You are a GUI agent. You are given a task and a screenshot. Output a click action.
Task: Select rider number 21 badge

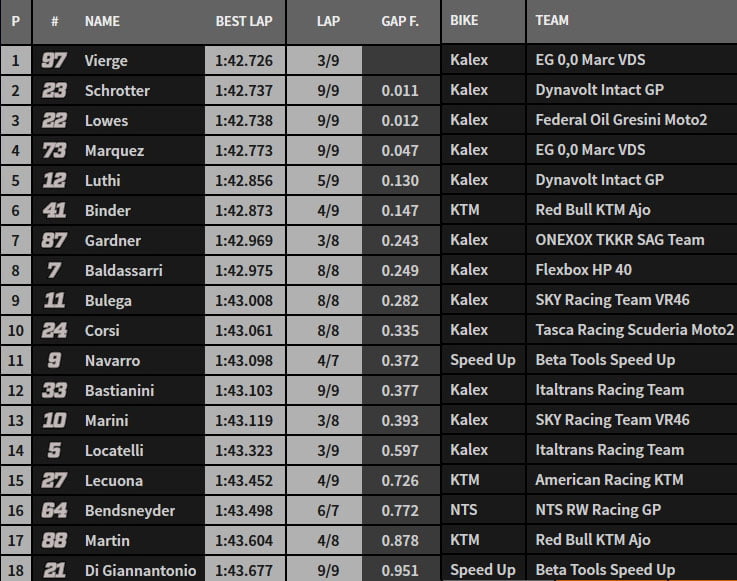tap(55, 570)
